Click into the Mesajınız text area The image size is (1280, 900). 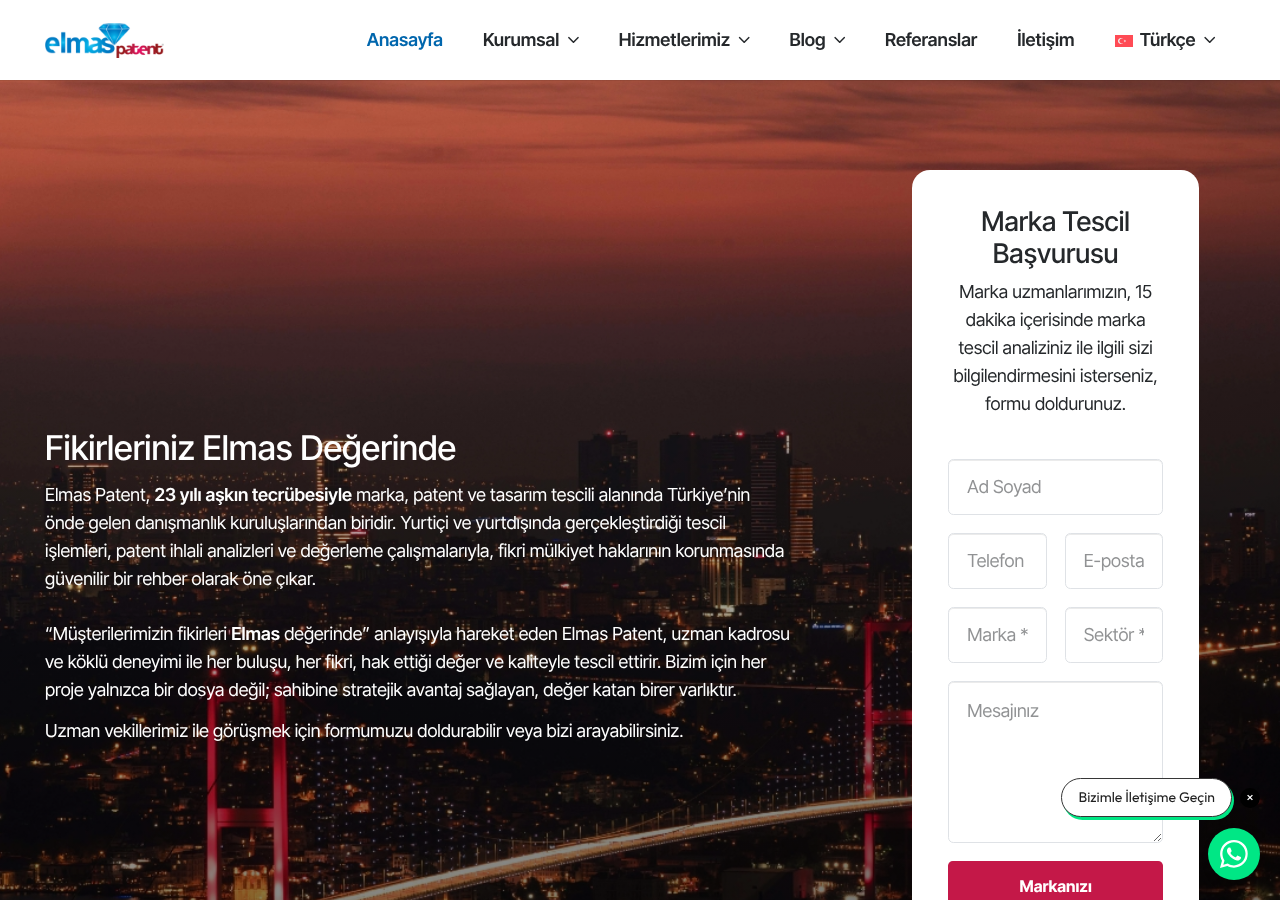[1055, 762]
